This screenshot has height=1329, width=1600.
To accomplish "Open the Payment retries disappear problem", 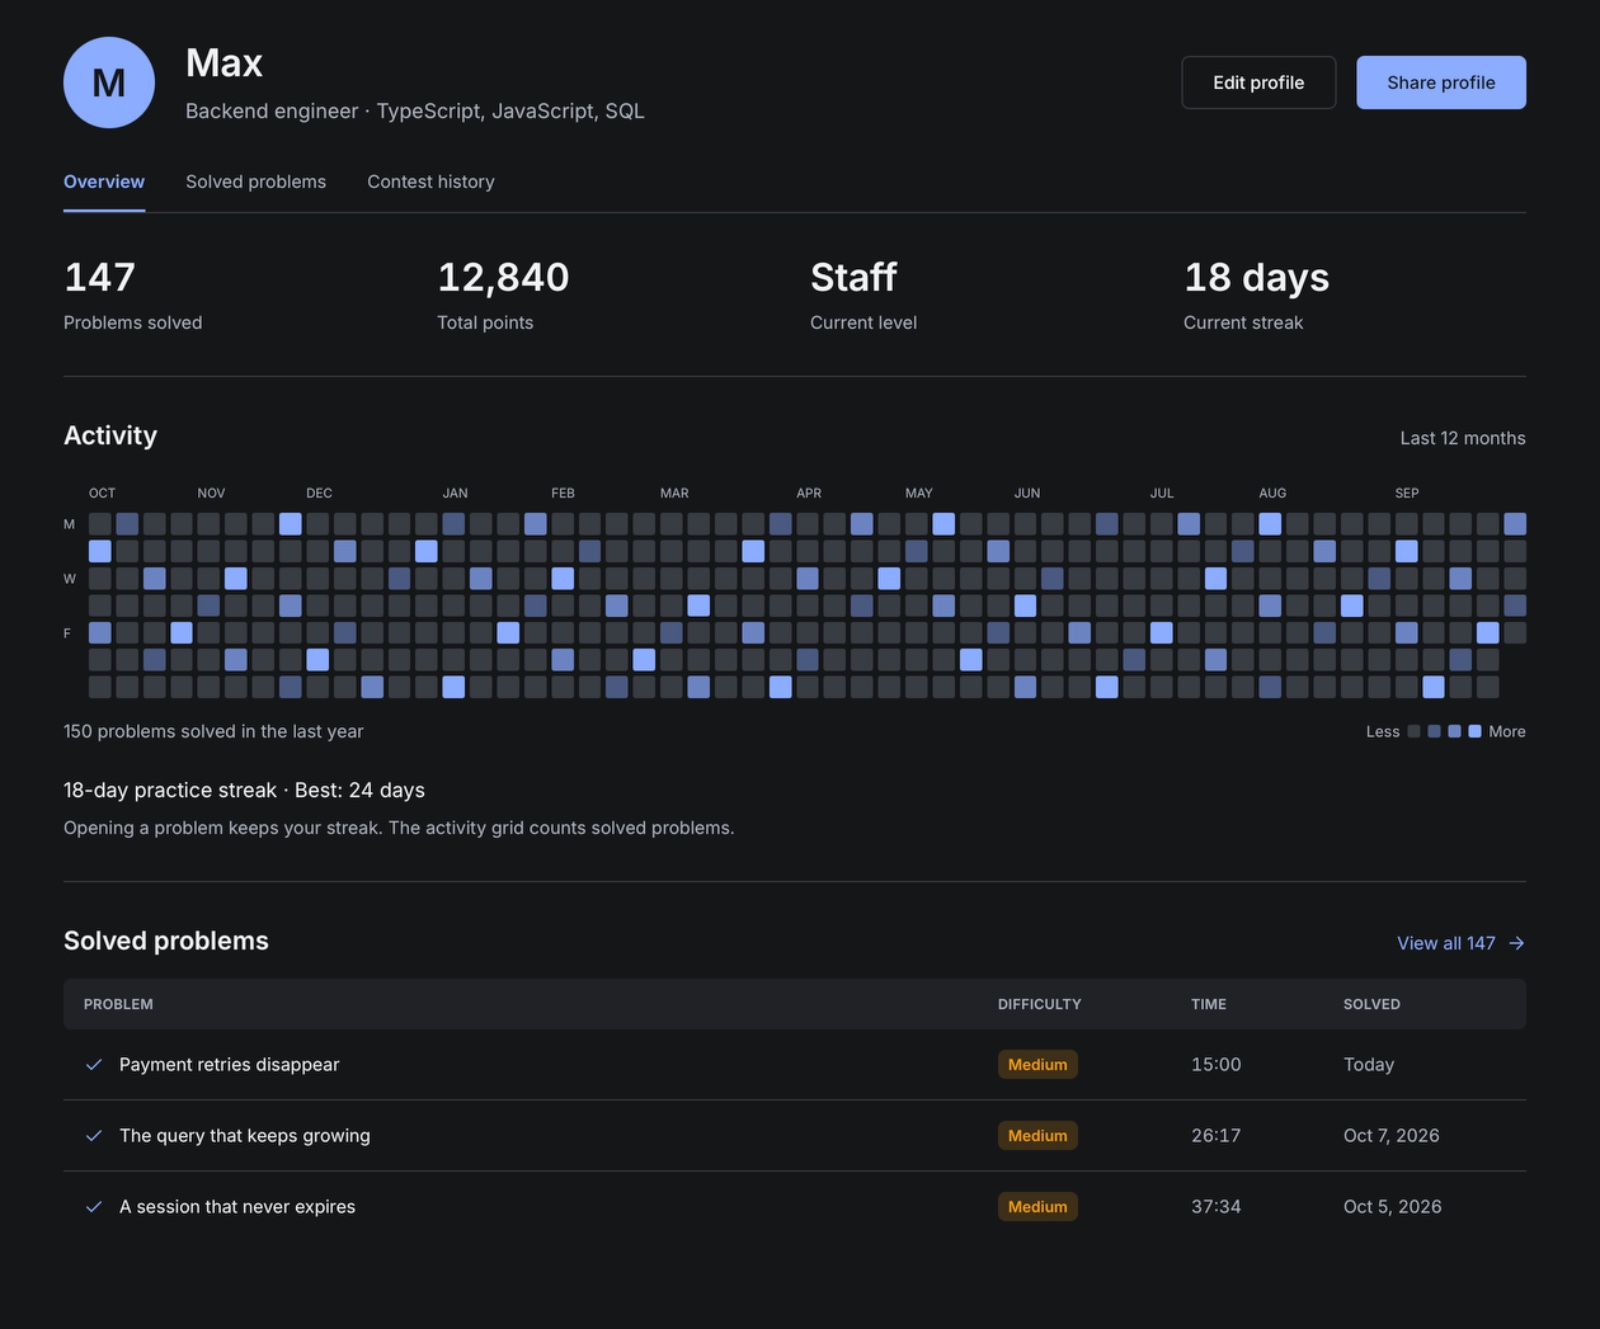I will [x=229, y=1064].
